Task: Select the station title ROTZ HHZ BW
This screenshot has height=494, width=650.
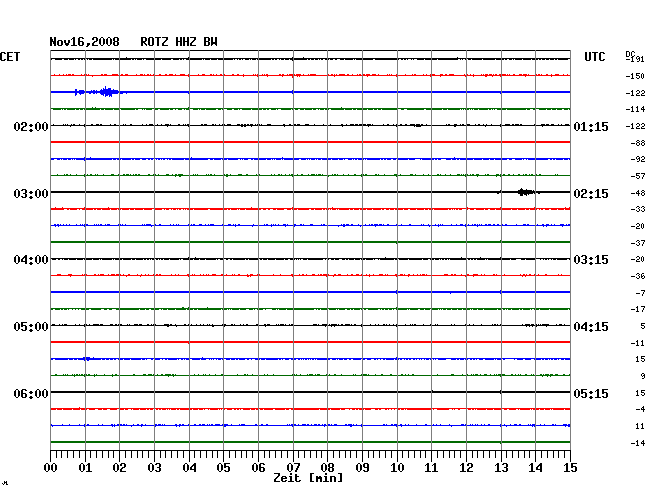Action: coord(179,42)
